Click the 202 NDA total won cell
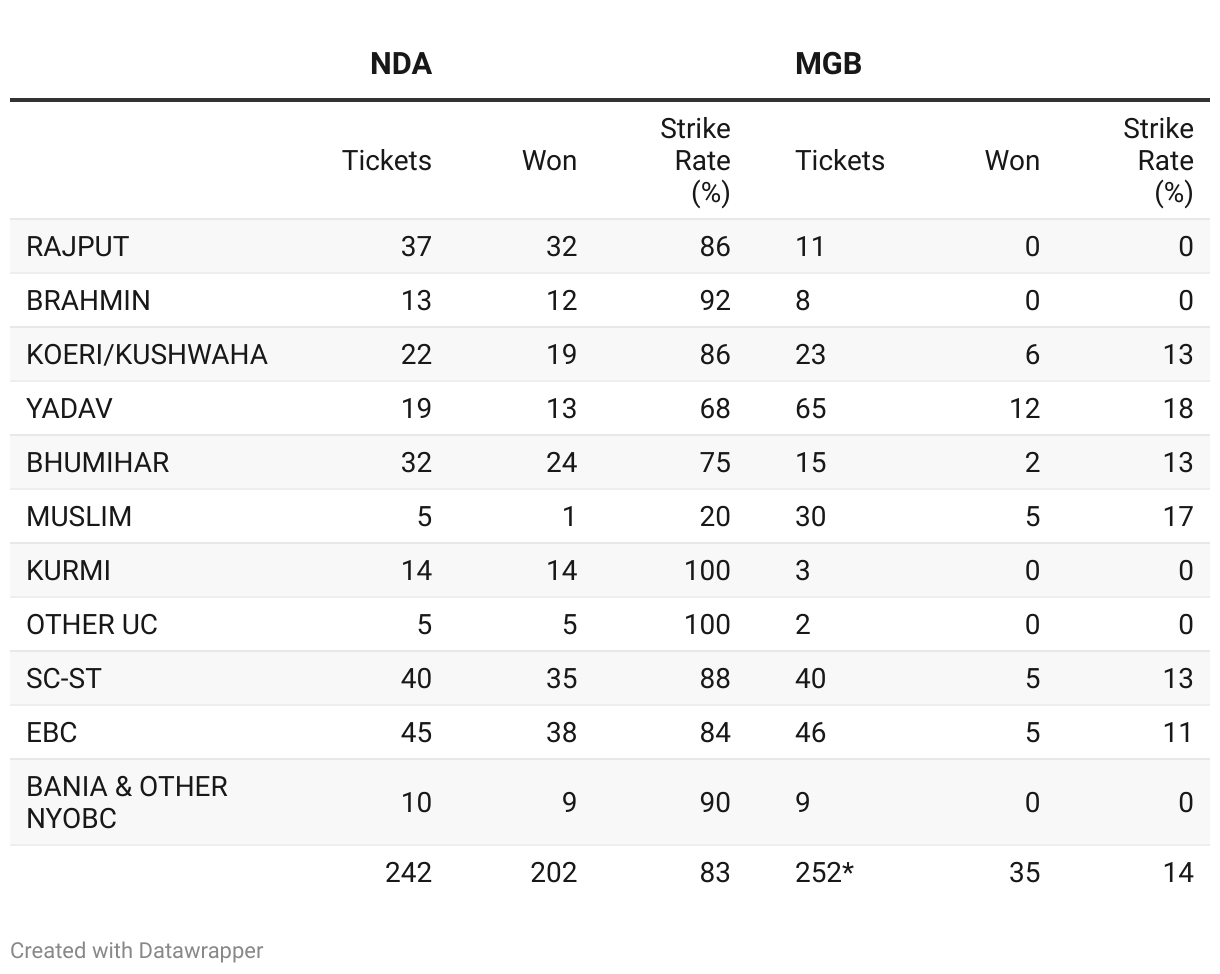This screenshot has width=1220, height=974. [554, 873]
